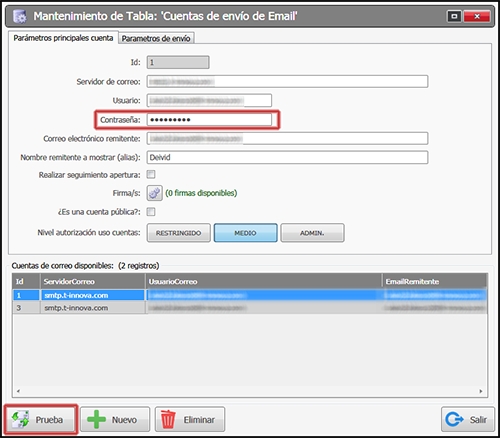Click the Id field showing 1
Viewport: 500px width, 438px height.
pyautogui.click(x=178, y=62)
